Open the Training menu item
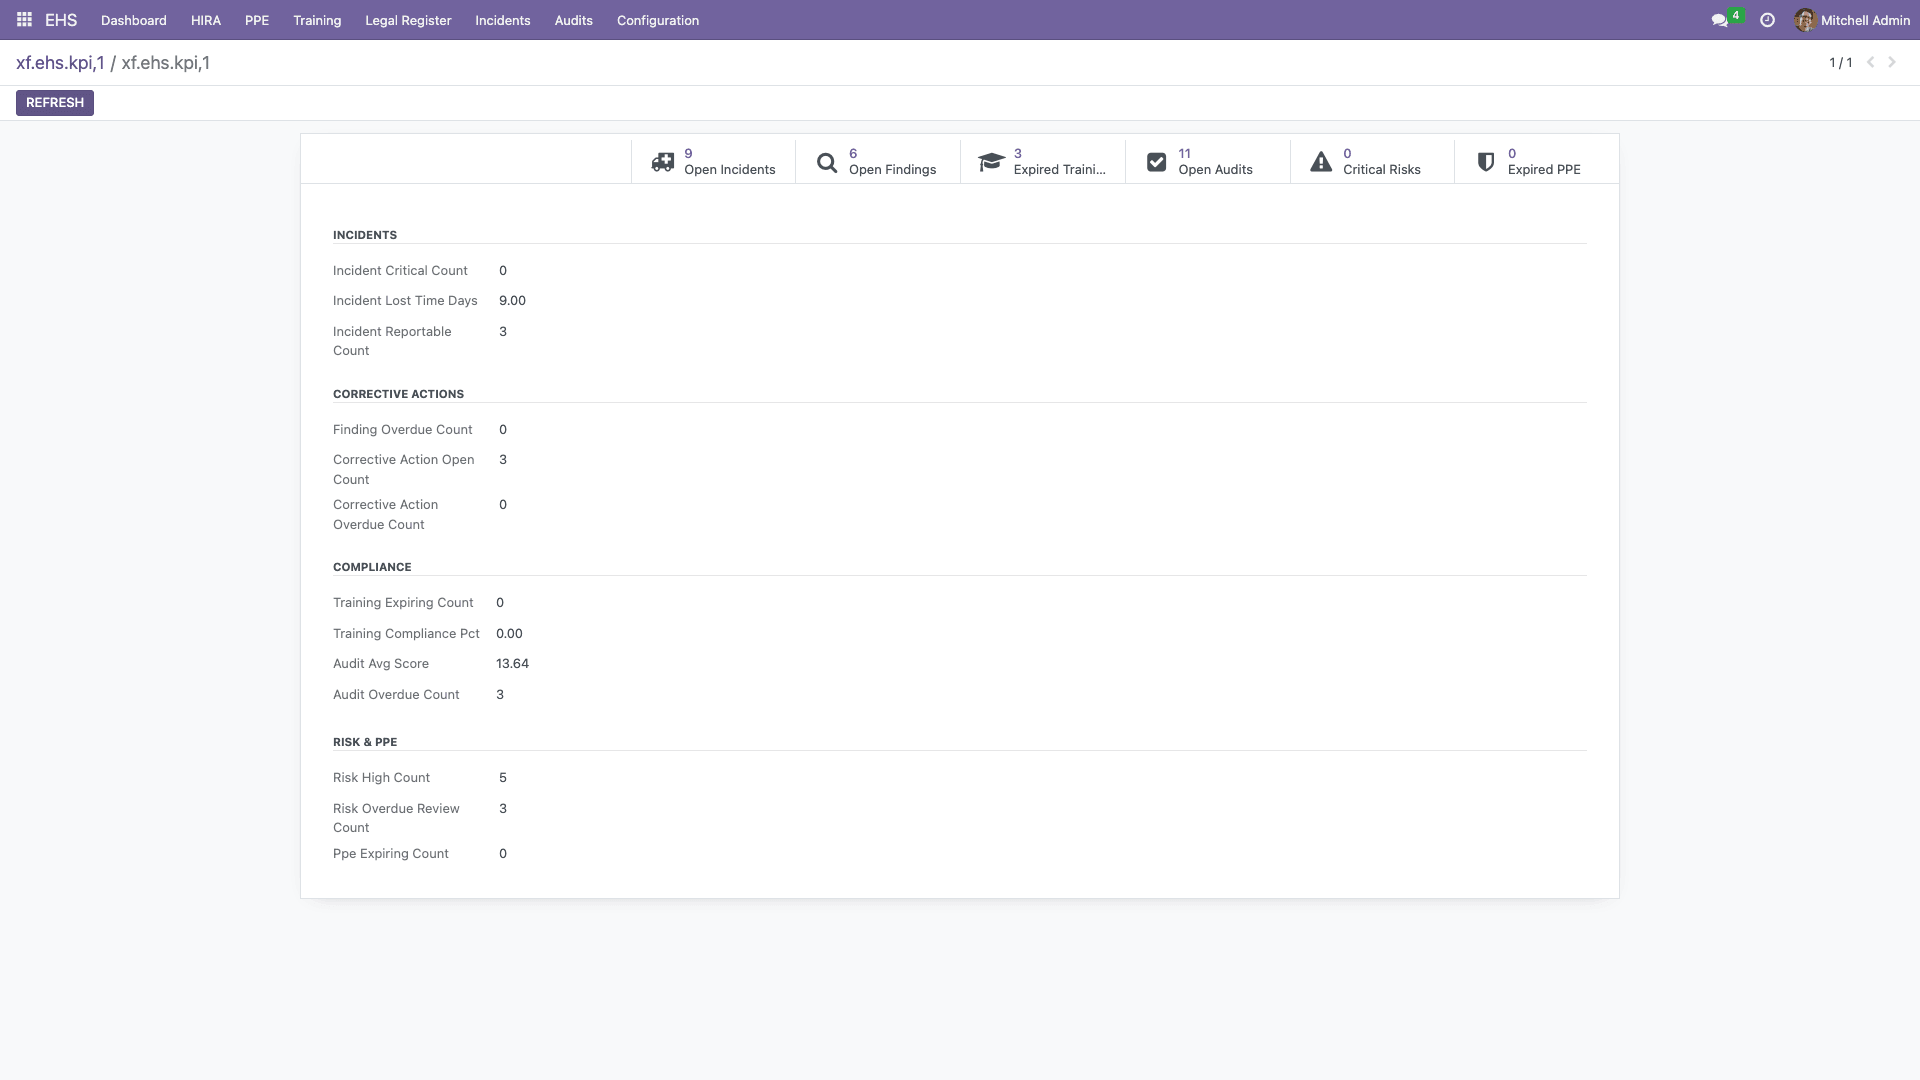1920x1080 pixels. coord(316,20)
